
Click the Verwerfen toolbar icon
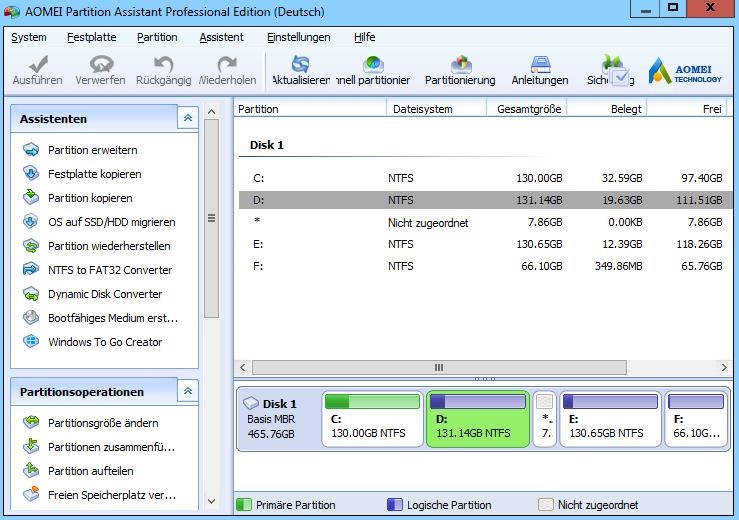pos(101,64)
